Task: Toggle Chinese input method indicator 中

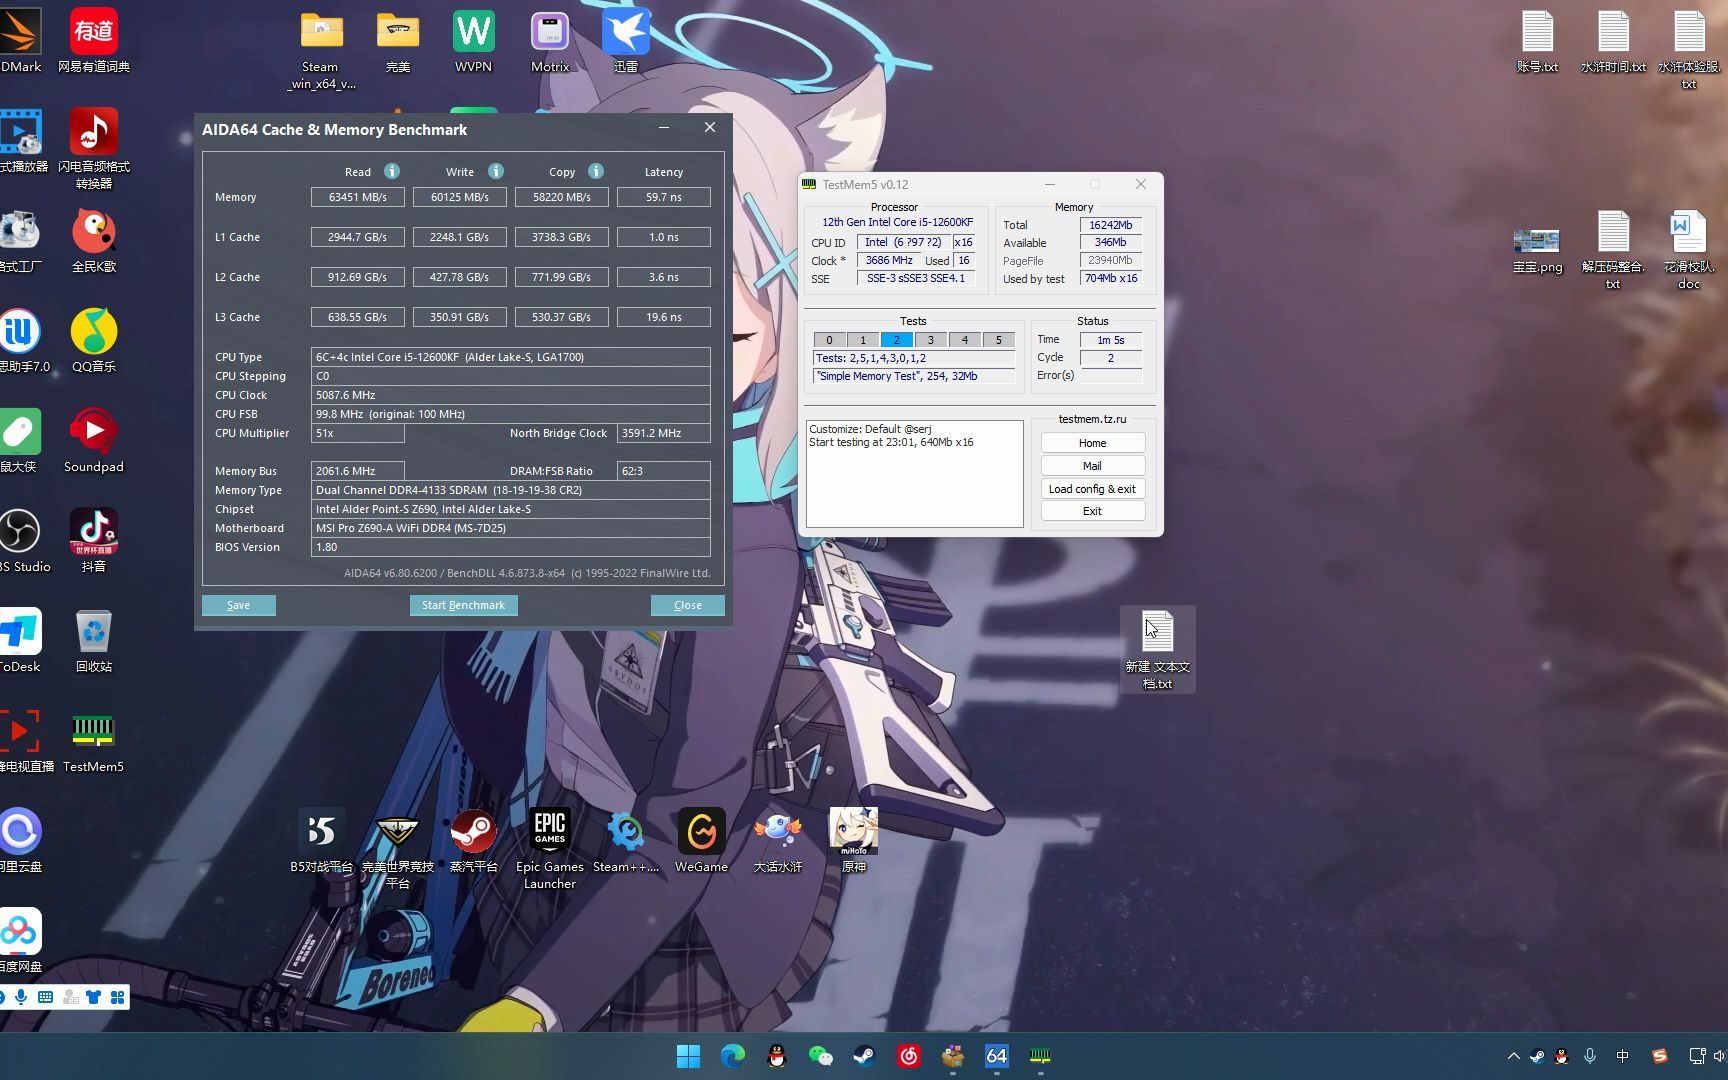Action: (1622, 1056)
